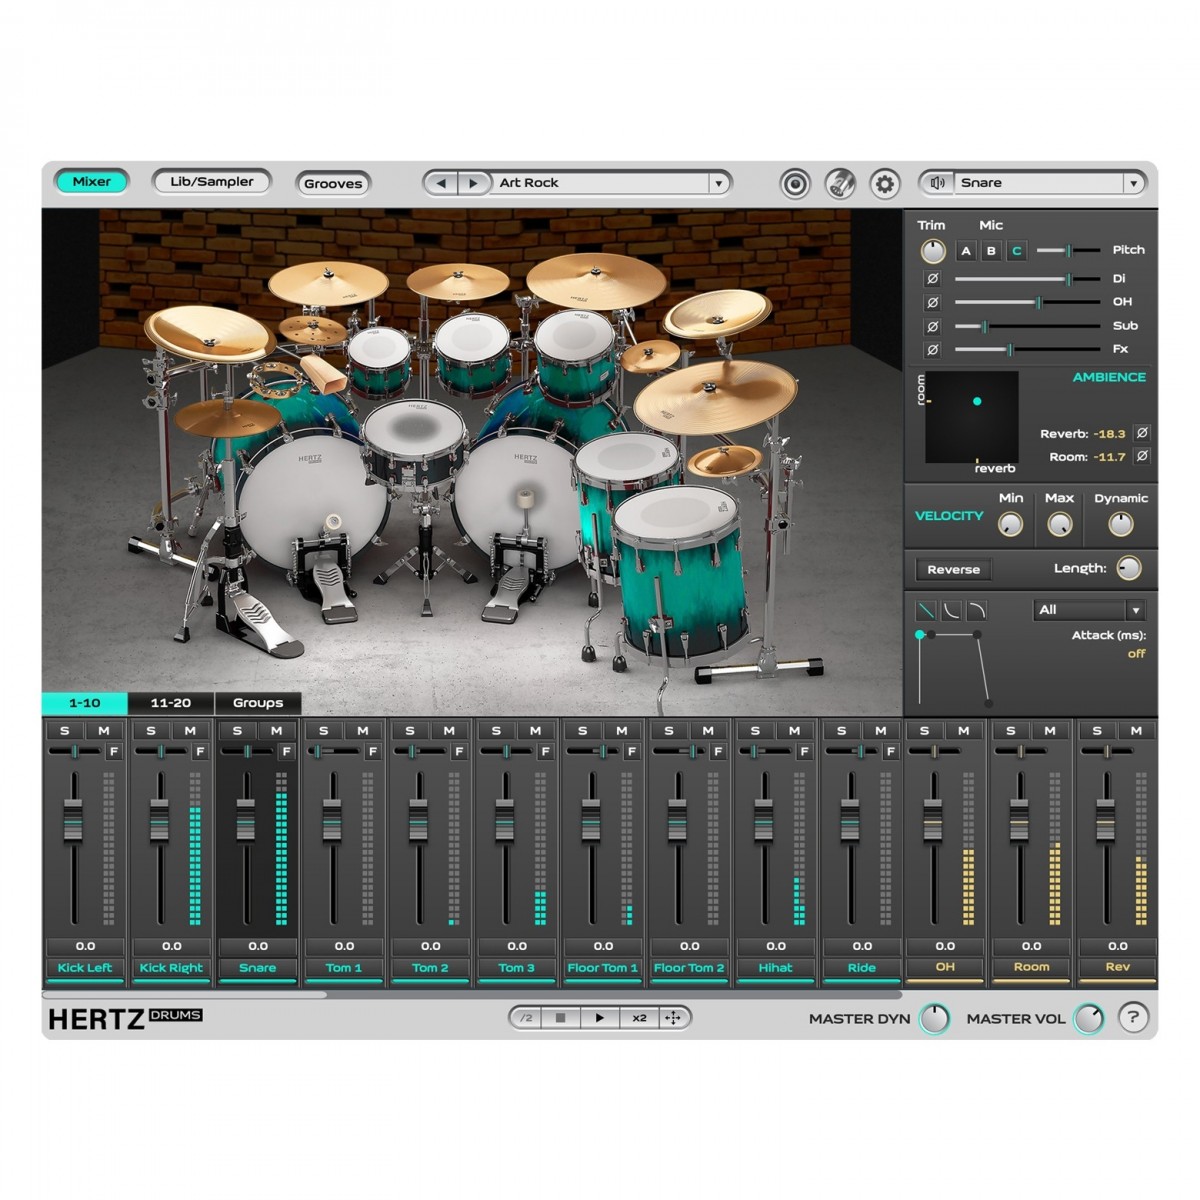The width and height of the screenshot is (1200, 1200).
Task: Mute the Hihat channel
Action: [794, 731]
